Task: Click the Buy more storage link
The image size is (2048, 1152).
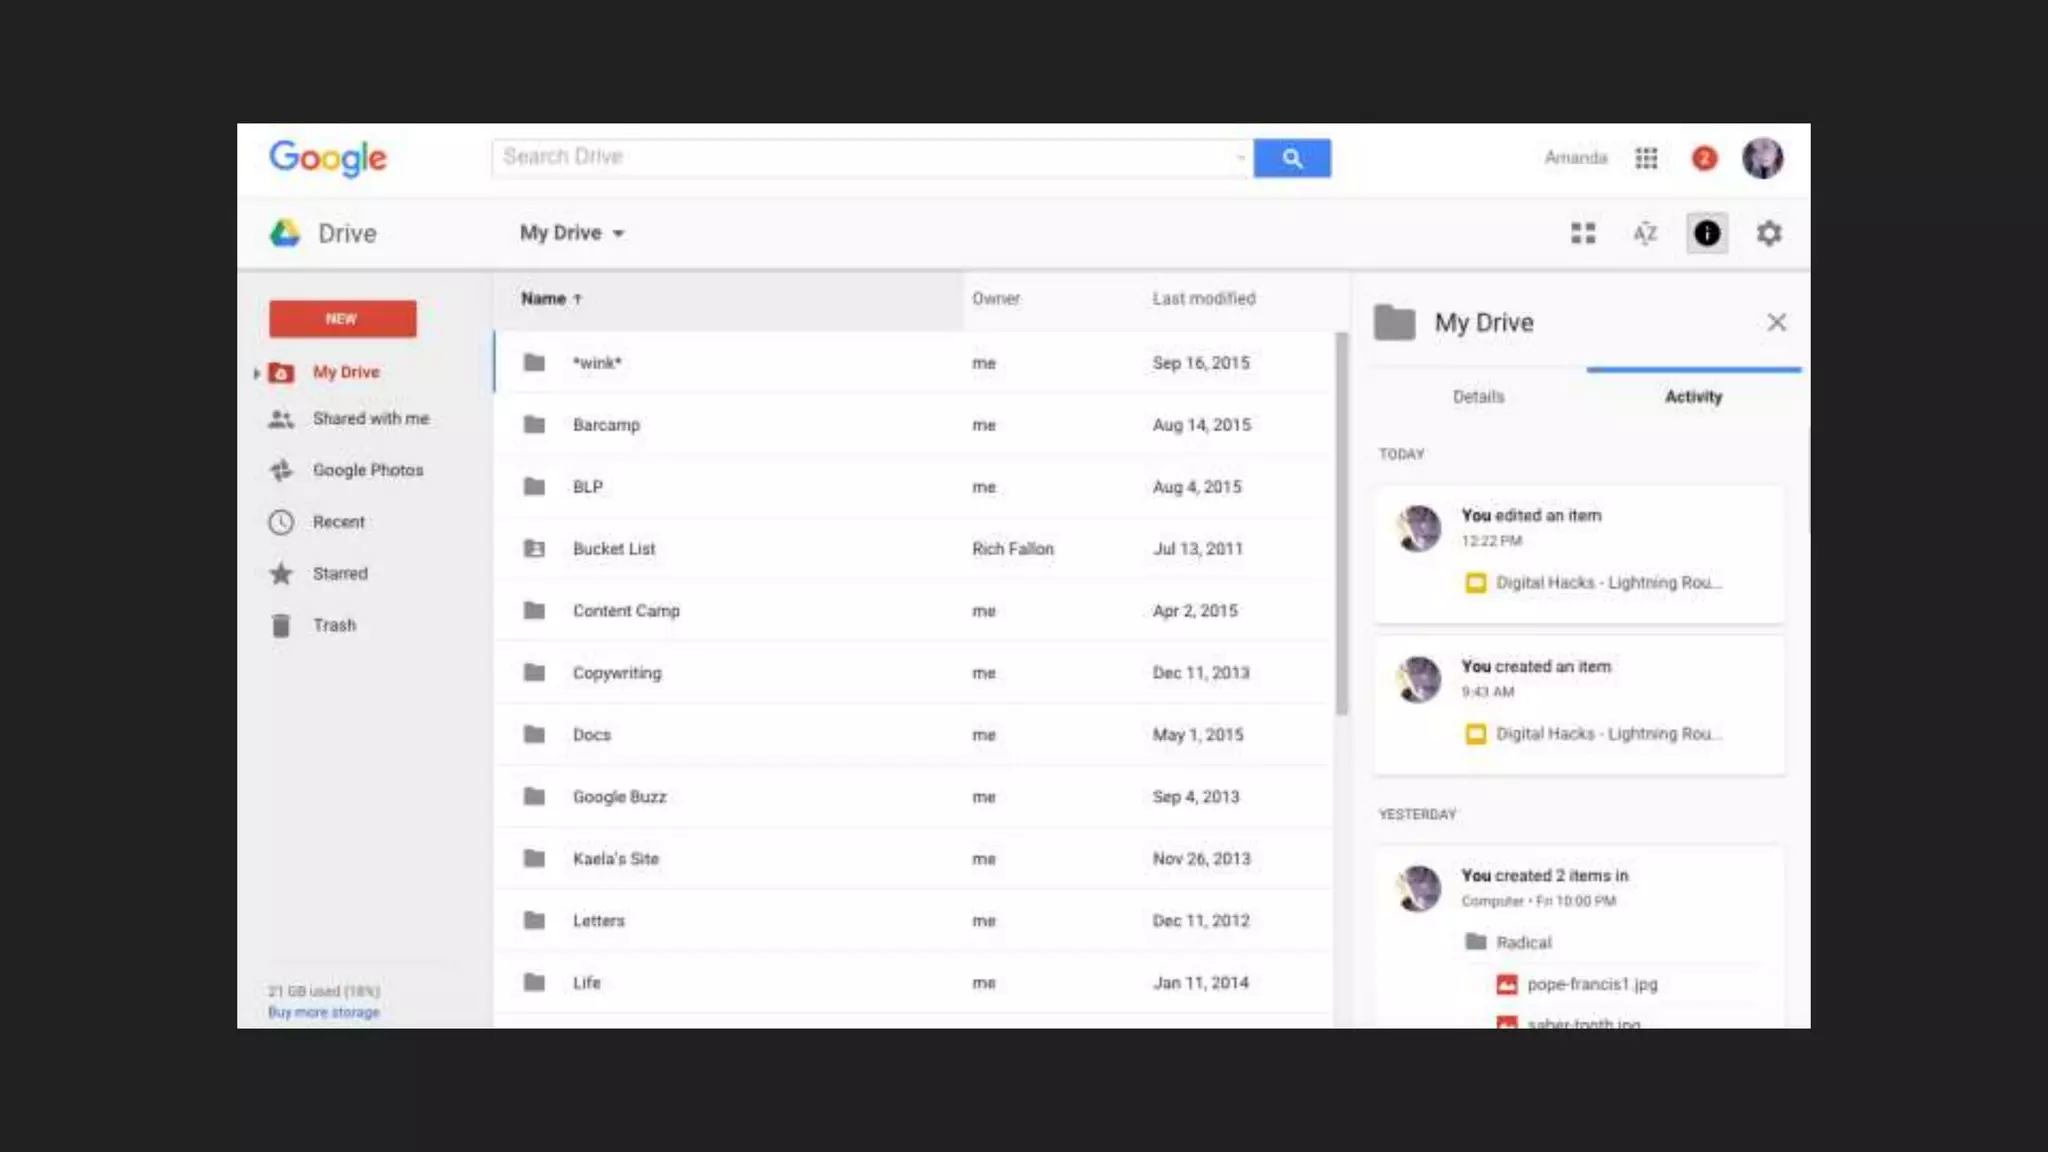Action: tap(323, 1012)
